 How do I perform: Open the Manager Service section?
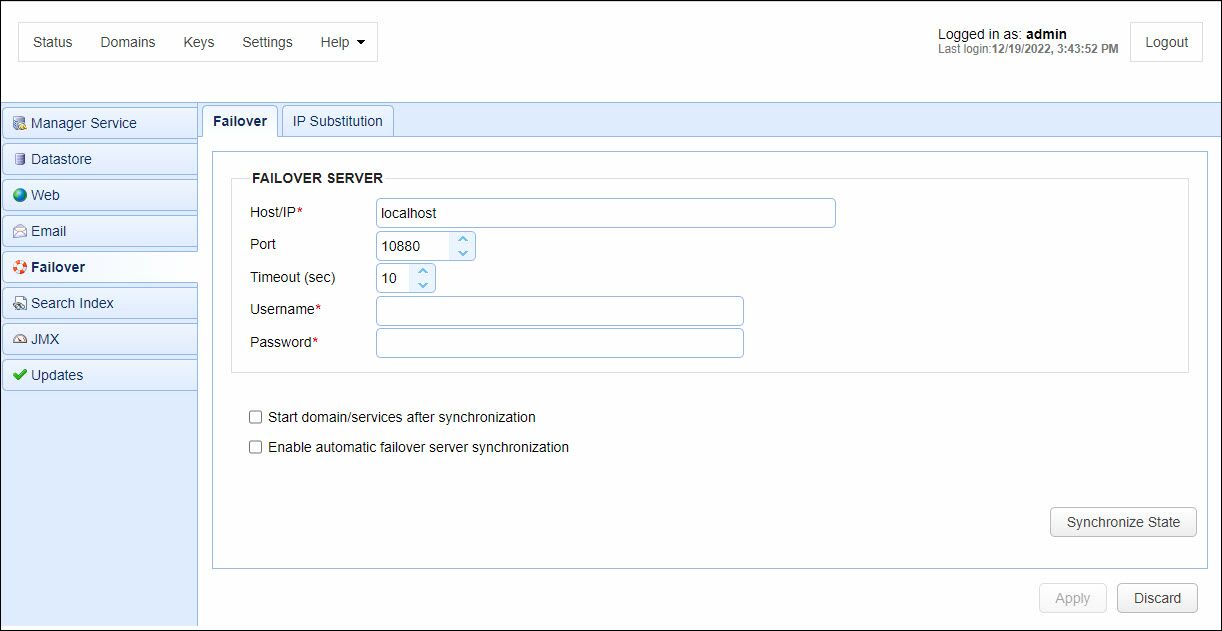pyautogui.click(x=100, y=123)
